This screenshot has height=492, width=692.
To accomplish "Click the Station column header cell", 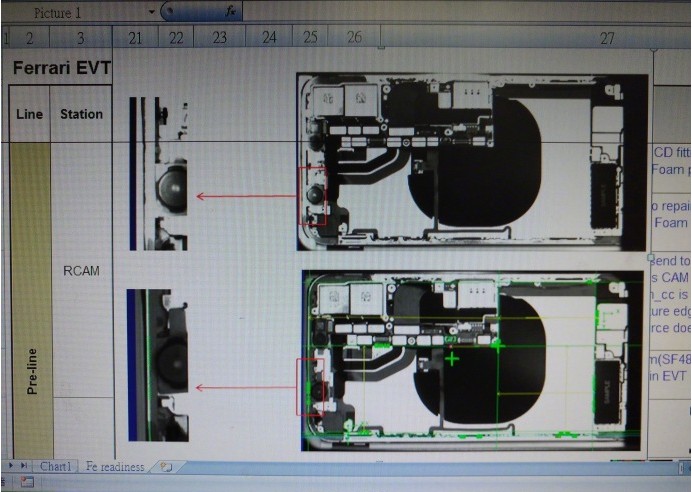I will point(81,114).
